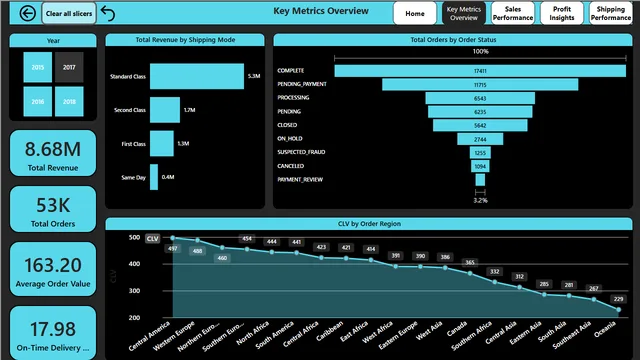Clear all slicers
The image size is (640, 360).
(x=69, y=13)
